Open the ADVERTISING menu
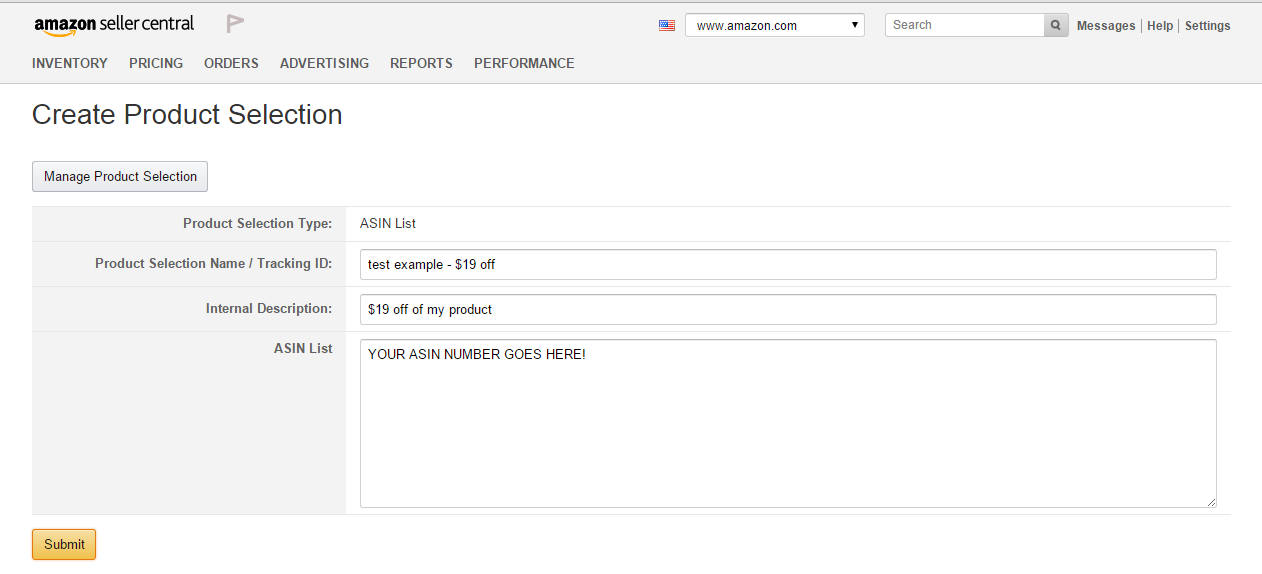The height and width of the screenshot is (574, 1262). pos(324,63)
